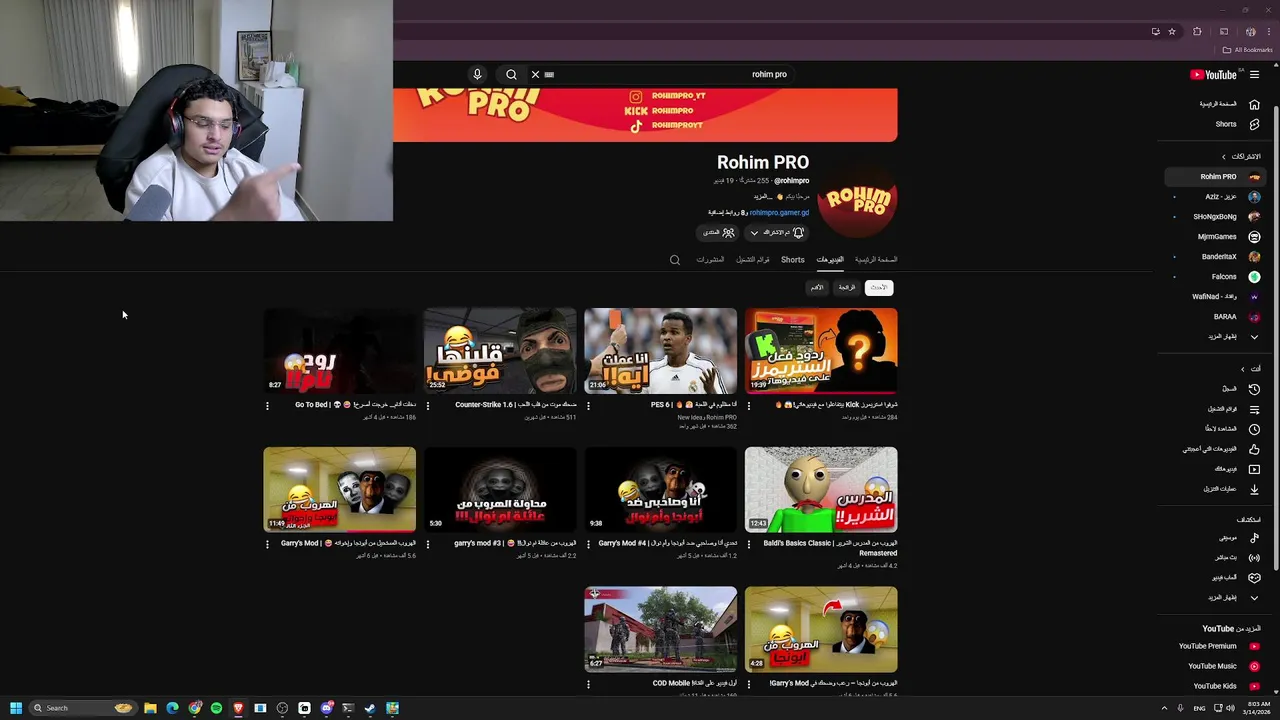1280x720 pixels.
Task: Open WafiNad channel in sidebar
Action: point(1215,296)
